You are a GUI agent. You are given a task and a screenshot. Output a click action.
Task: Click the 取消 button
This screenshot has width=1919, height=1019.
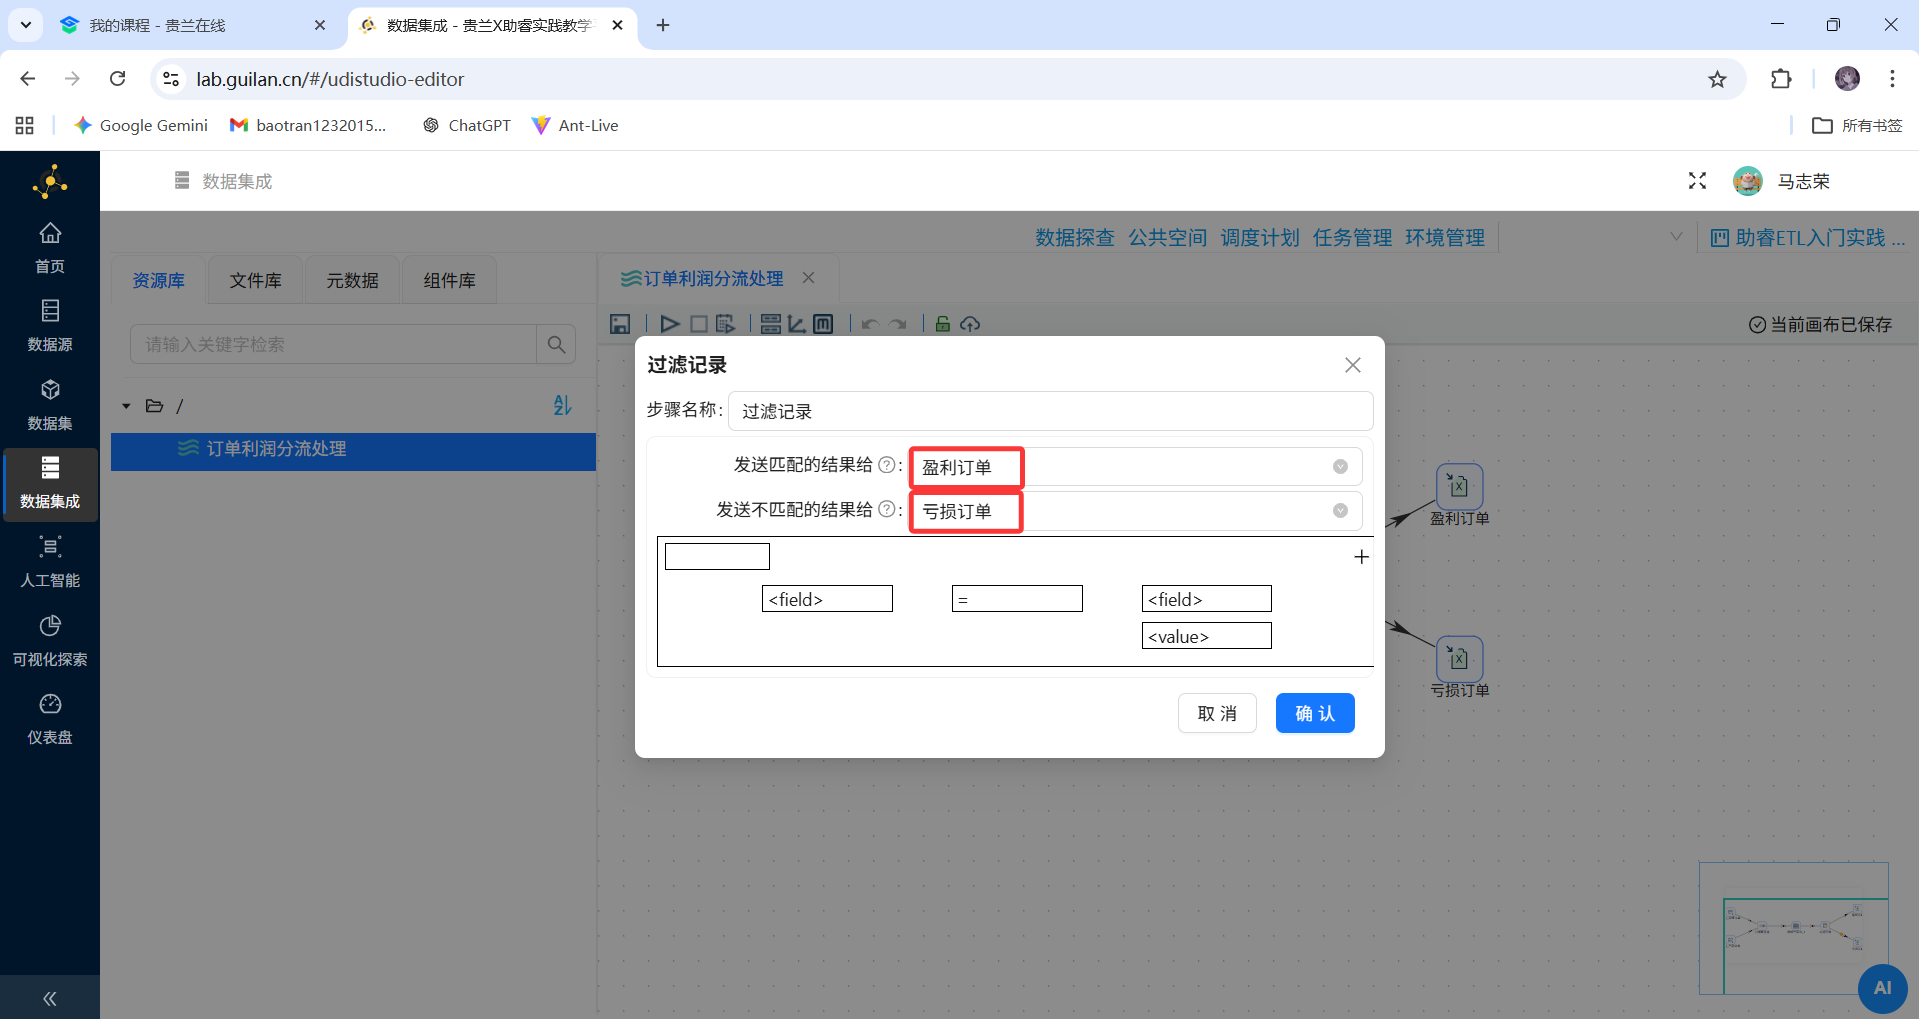(x=1217, y=713)
